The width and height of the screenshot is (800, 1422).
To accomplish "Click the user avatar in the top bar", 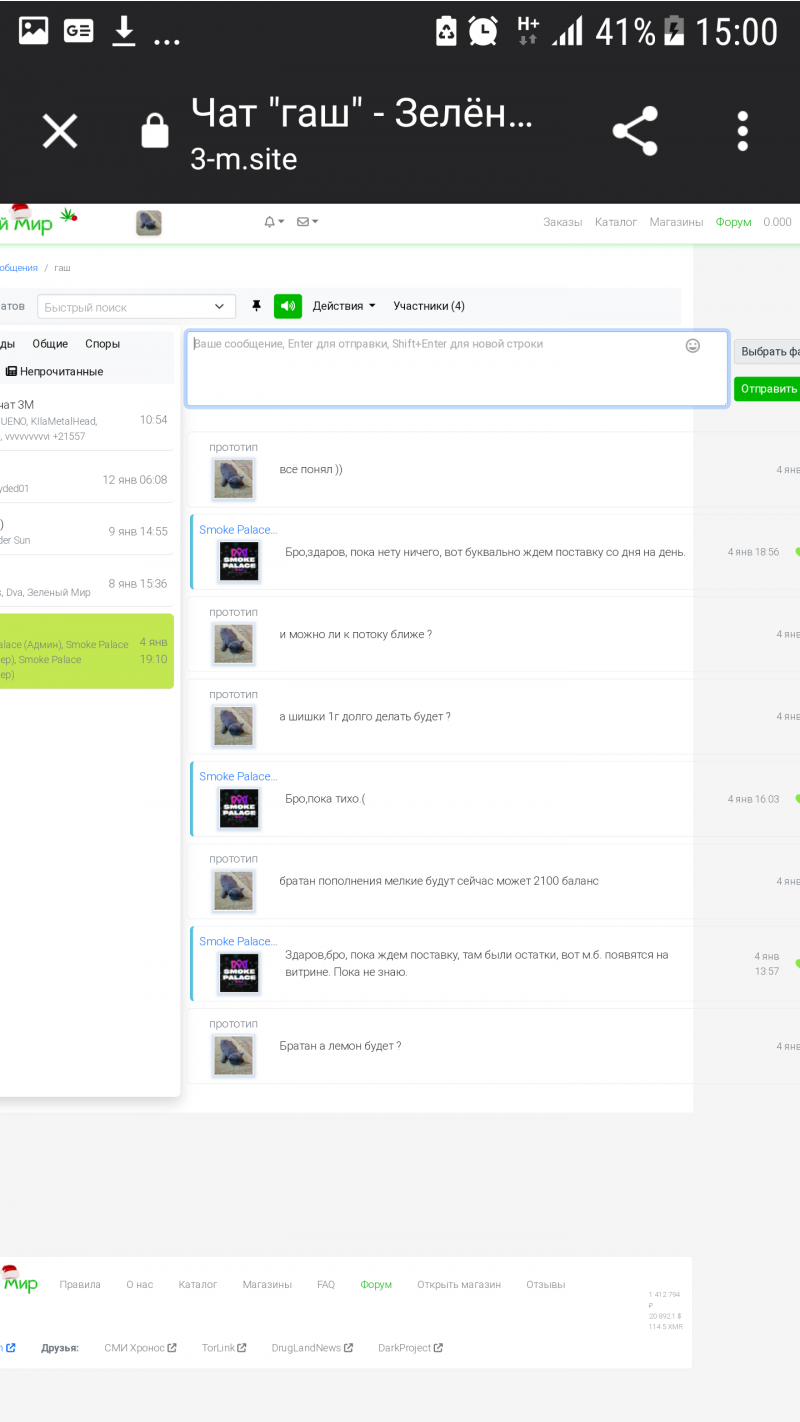I will [149, 223].
